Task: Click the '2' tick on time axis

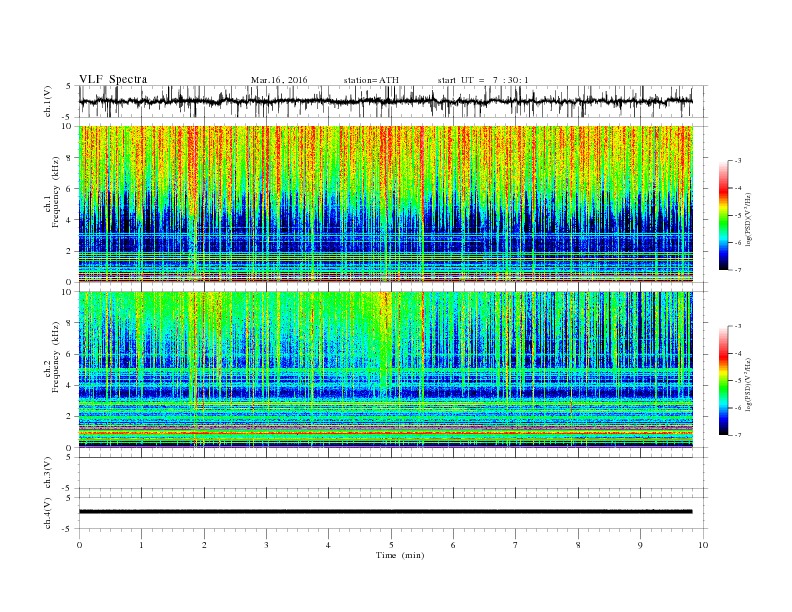Action: click(204, 545)
